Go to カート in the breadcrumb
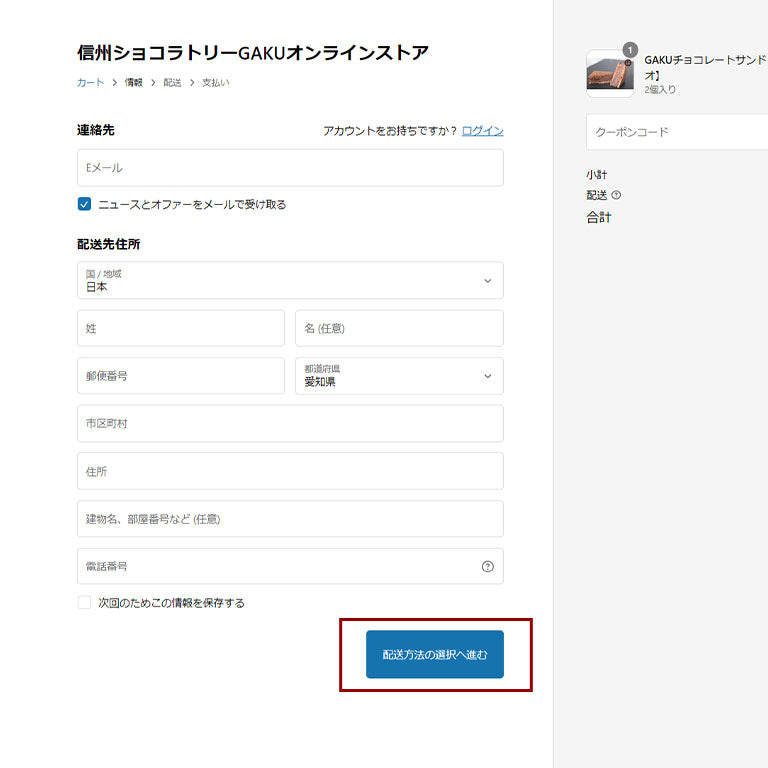 point(90,82)
